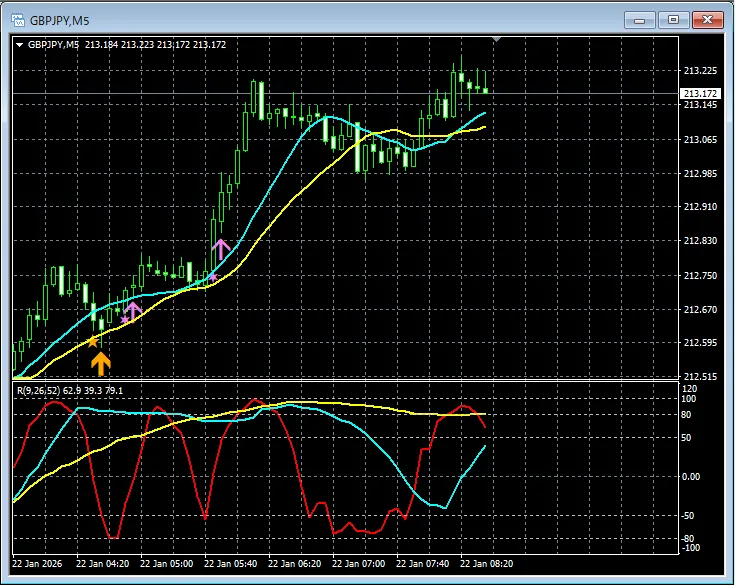Click the 213.225 price scale label
Screen dimensions: 736x585
pos(700,71)
